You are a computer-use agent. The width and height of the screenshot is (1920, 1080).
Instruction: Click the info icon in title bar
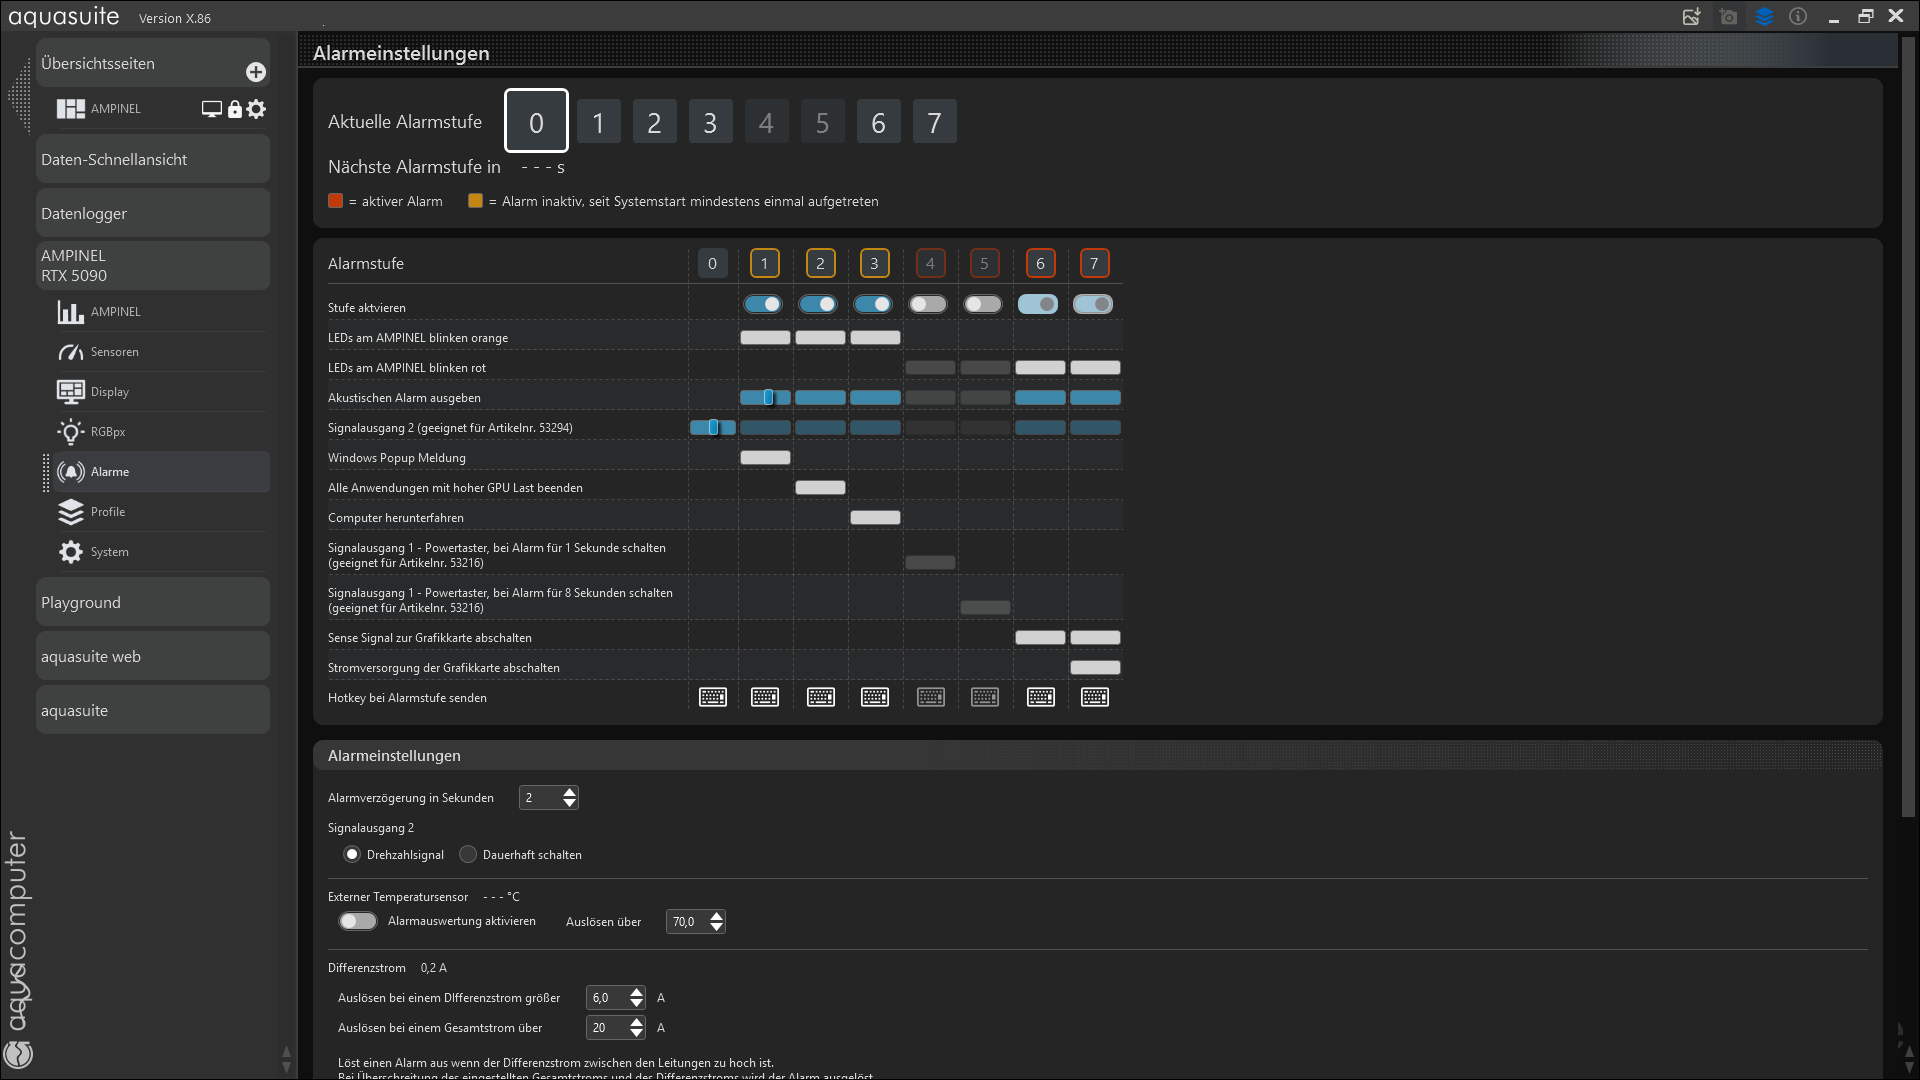point(1798,17)
